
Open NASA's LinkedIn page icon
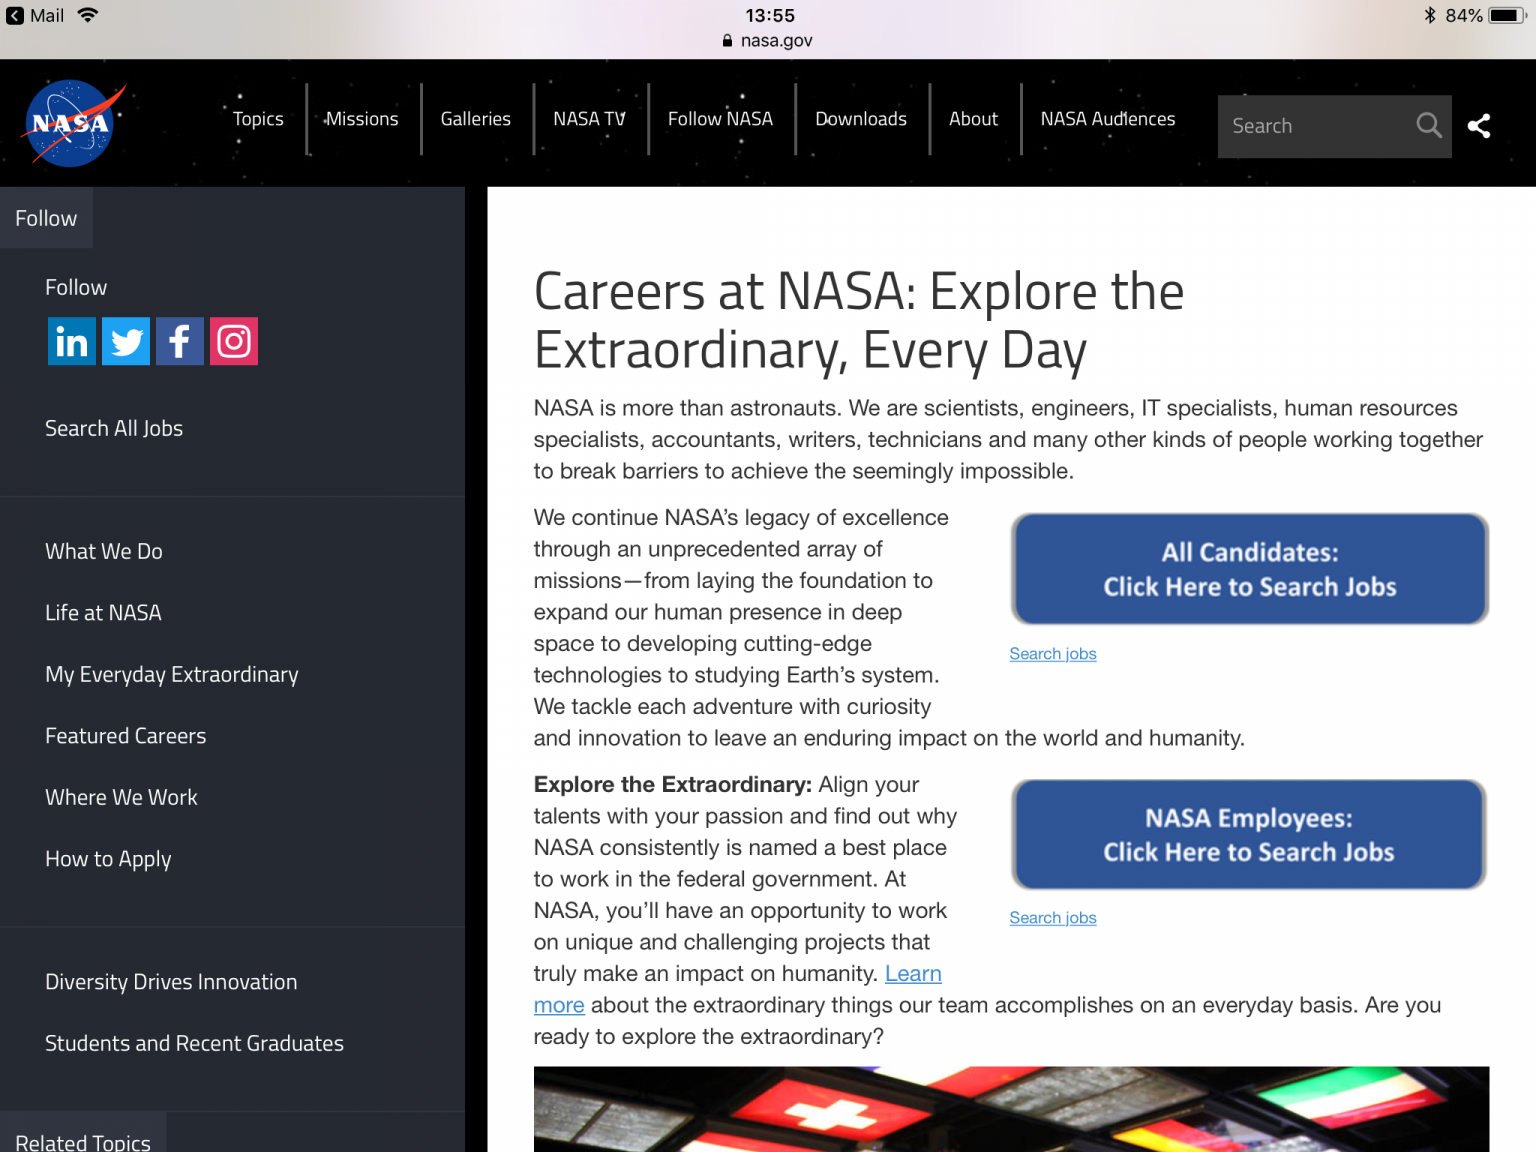(72, 341)
